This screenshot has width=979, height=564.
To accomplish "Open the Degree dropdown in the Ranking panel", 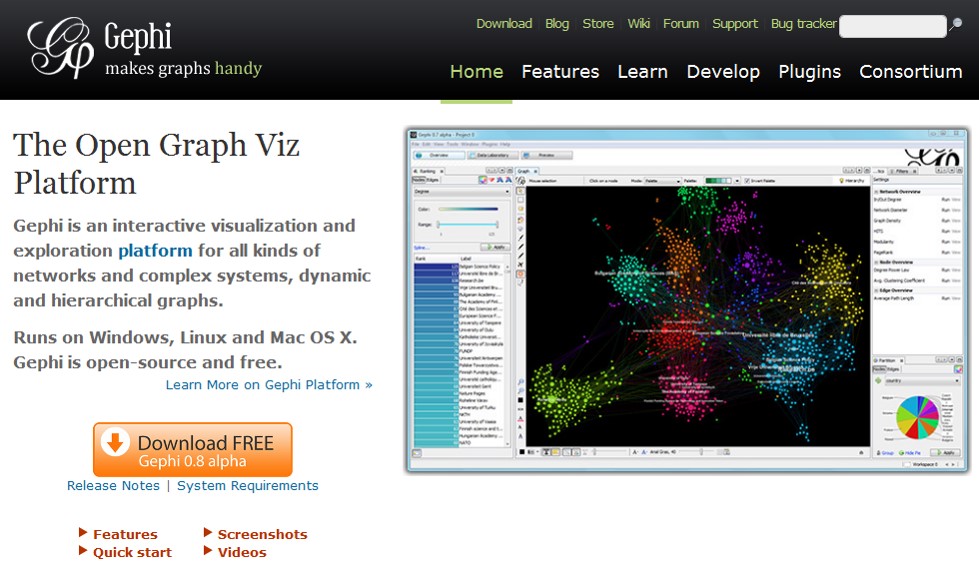I will (461, 190).
